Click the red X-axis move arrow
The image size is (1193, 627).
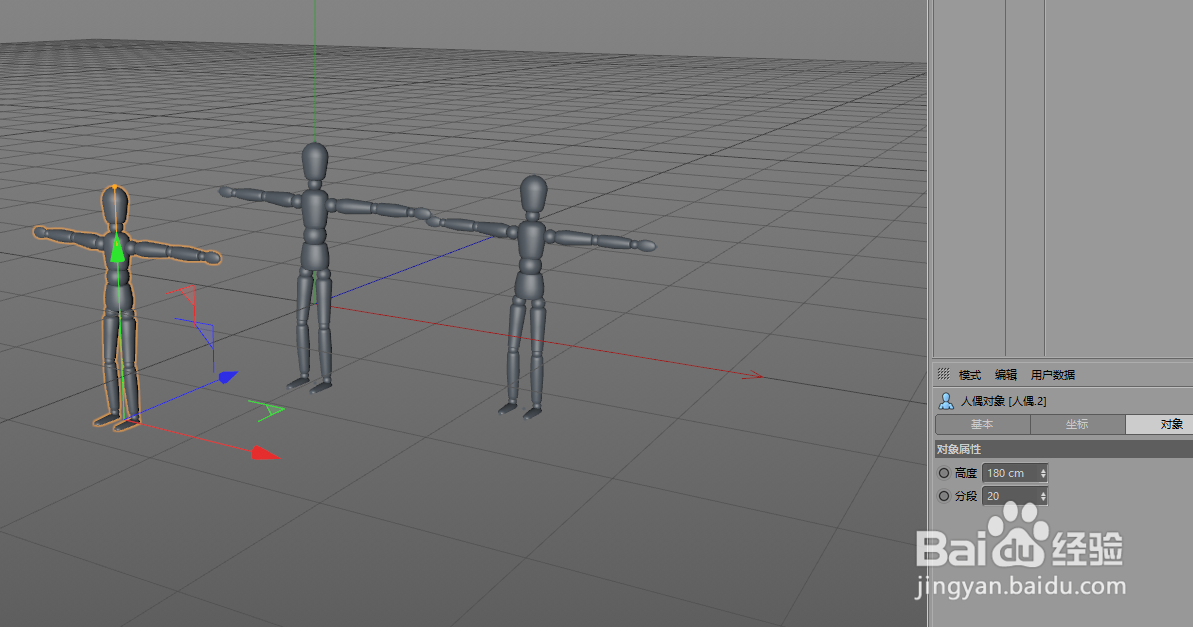265,454
